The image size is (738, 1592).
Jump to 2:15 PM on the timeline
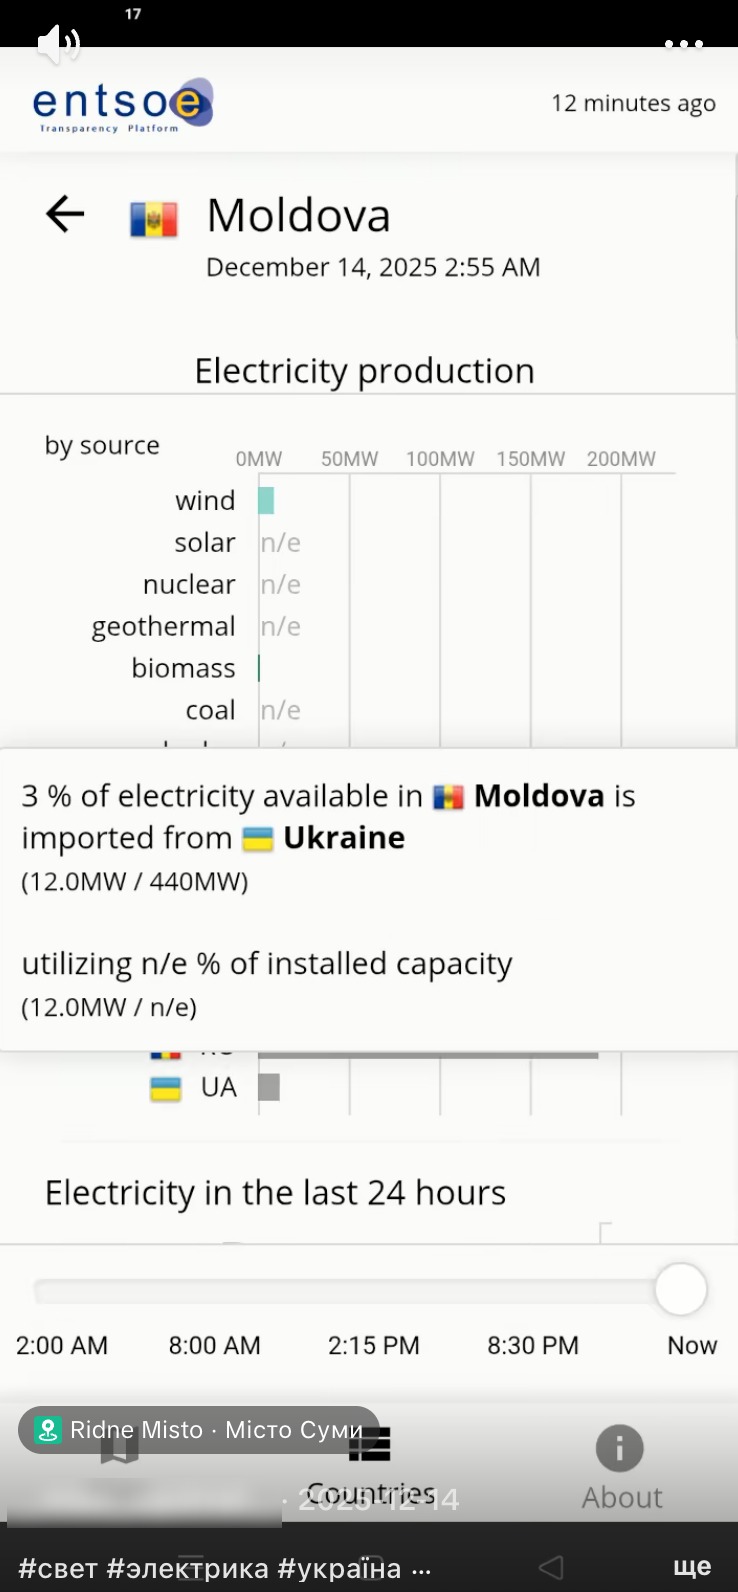(x=373, y=1345)
